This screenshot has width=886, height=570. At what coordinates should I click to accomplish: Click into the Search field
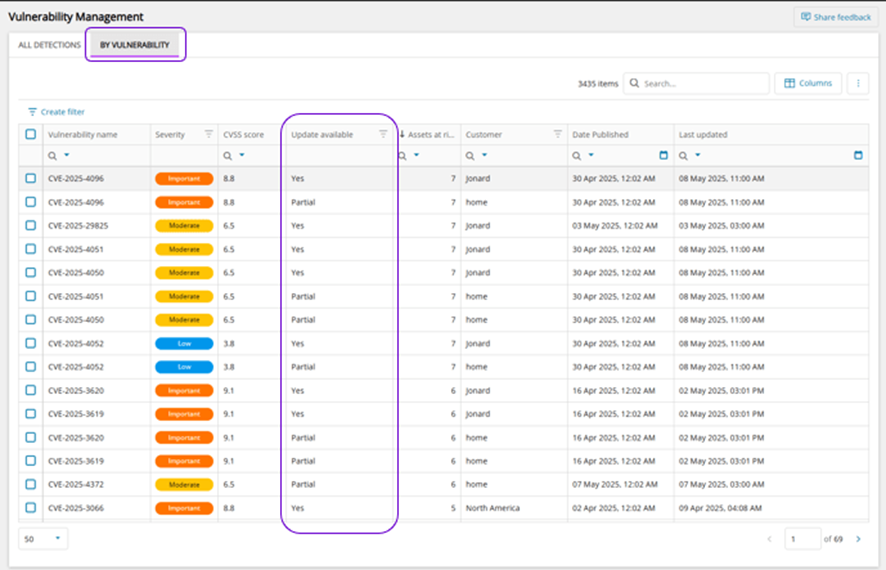pos(696,83)
